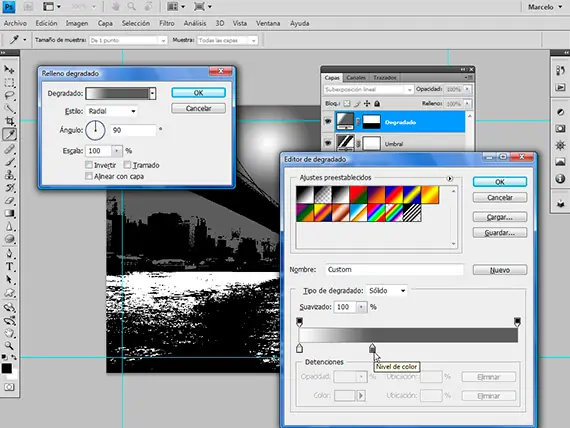Viewport: 570px width, 428px height.
Task: Select the Path Selection tool
Action: (9, 280)
